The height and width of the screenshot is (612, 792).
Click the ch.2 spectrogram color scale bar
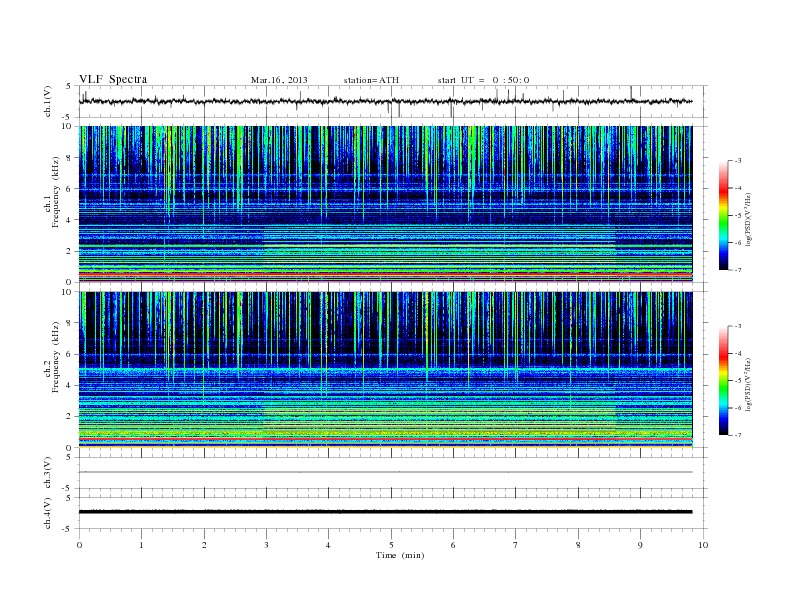point(723,381)
